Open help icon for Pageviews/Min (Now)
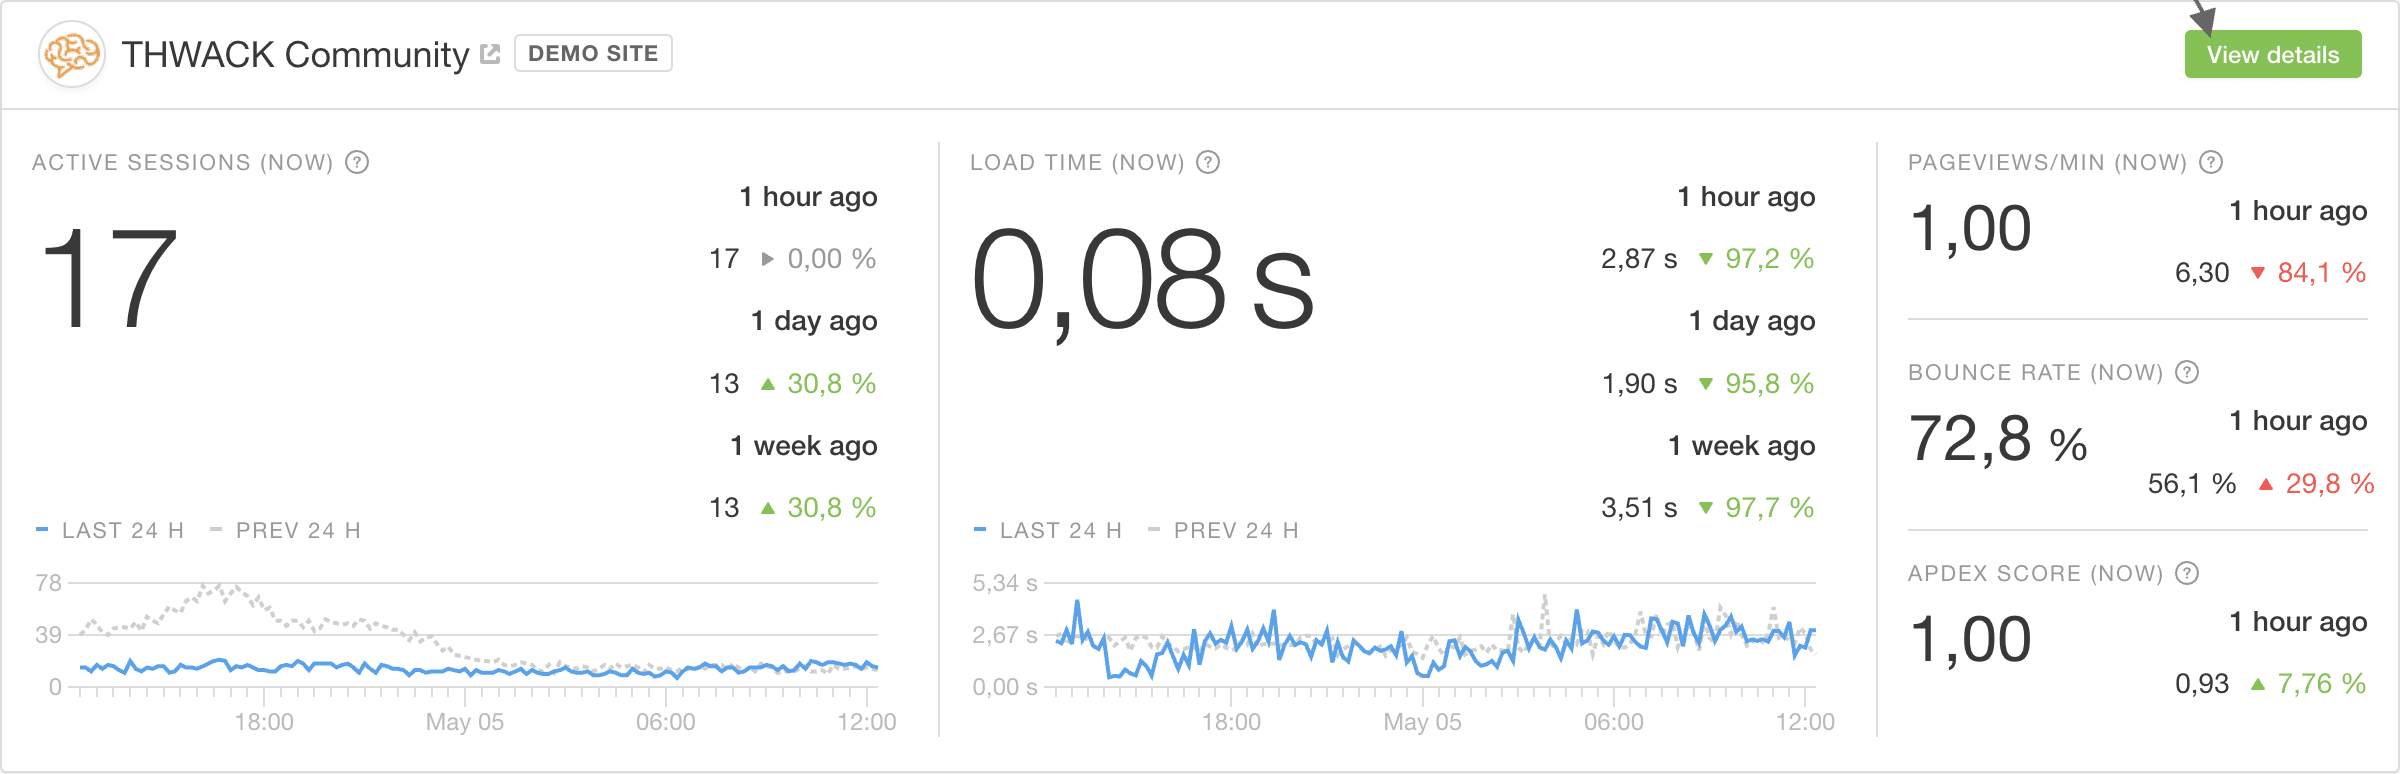The height and width of the screenshot is (774, 2400). (2211, 162)
